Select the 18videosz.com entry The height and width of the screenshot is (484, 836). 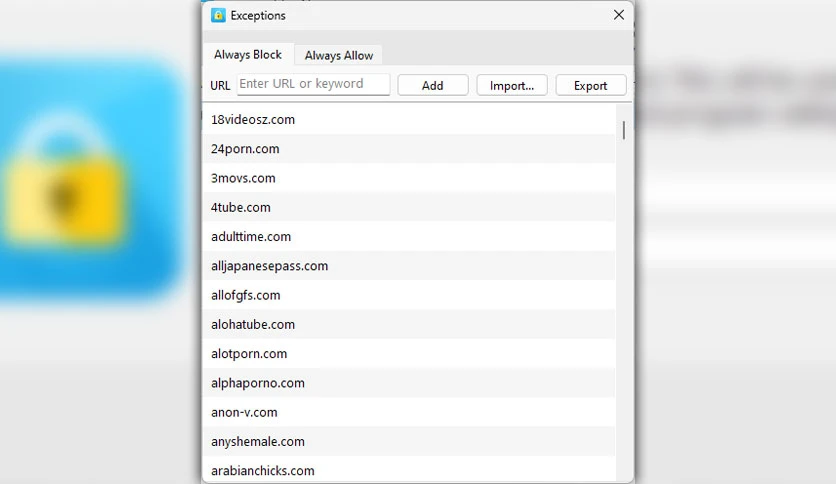point(409,119)
